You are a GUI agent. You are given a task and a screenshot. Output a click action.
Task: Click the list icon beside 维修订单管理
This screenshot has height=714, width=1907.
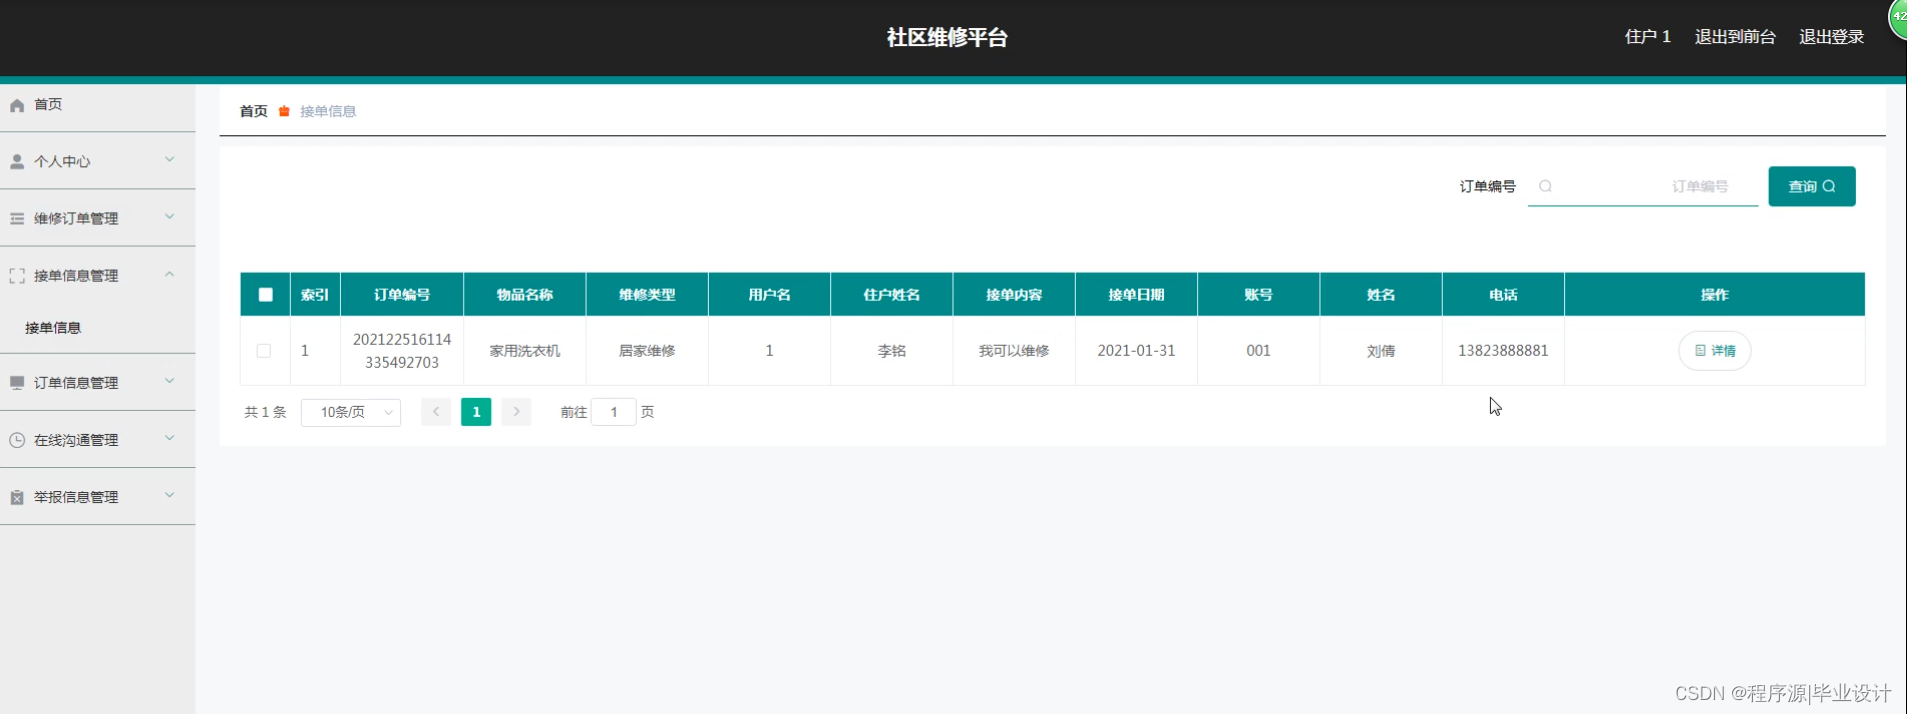click(x=17, y=218)
